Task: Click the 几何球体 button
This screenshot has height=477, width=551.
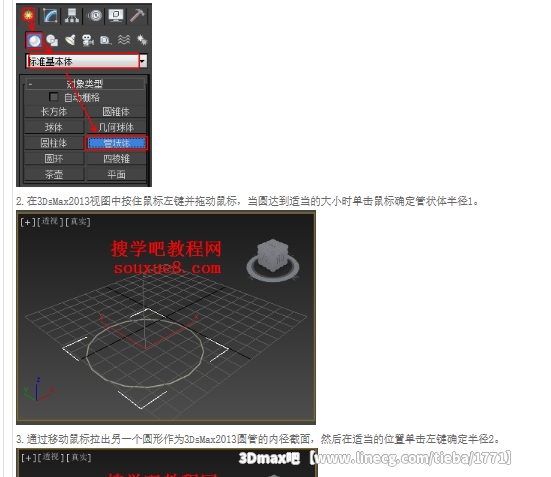Action: click(x=116, y=127)
